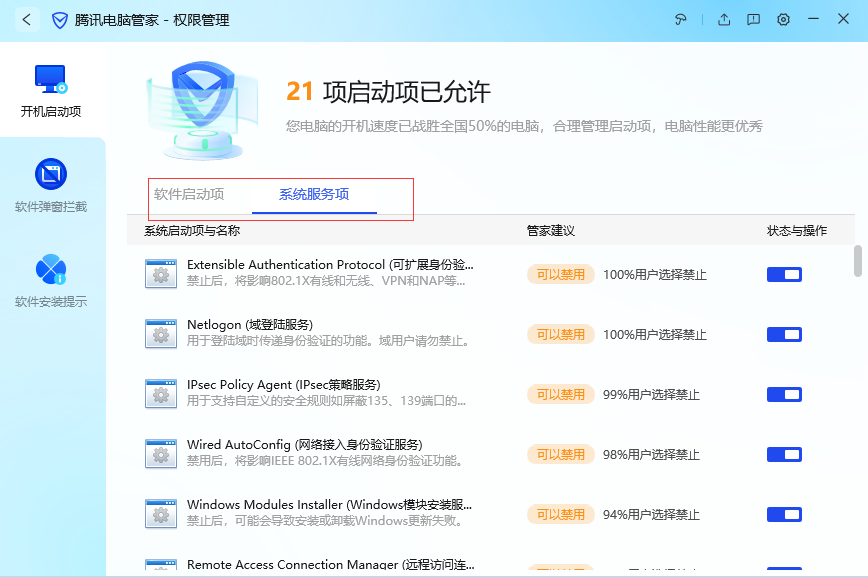Click 98%用户选择禁止 text for Wired AutoConfig
868x577 pixels.
651,455
